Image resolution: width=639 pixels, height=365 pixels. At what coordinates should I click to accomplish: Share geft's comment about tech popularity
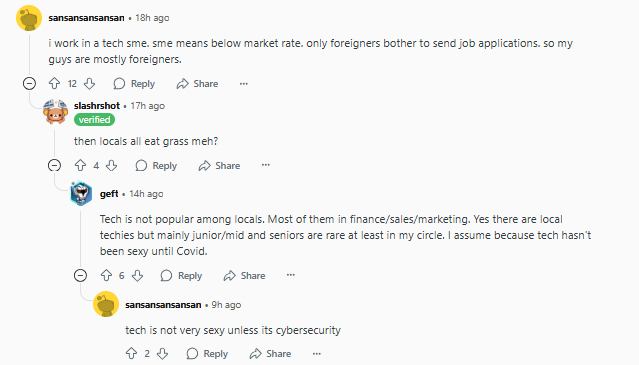click(245, 275)
